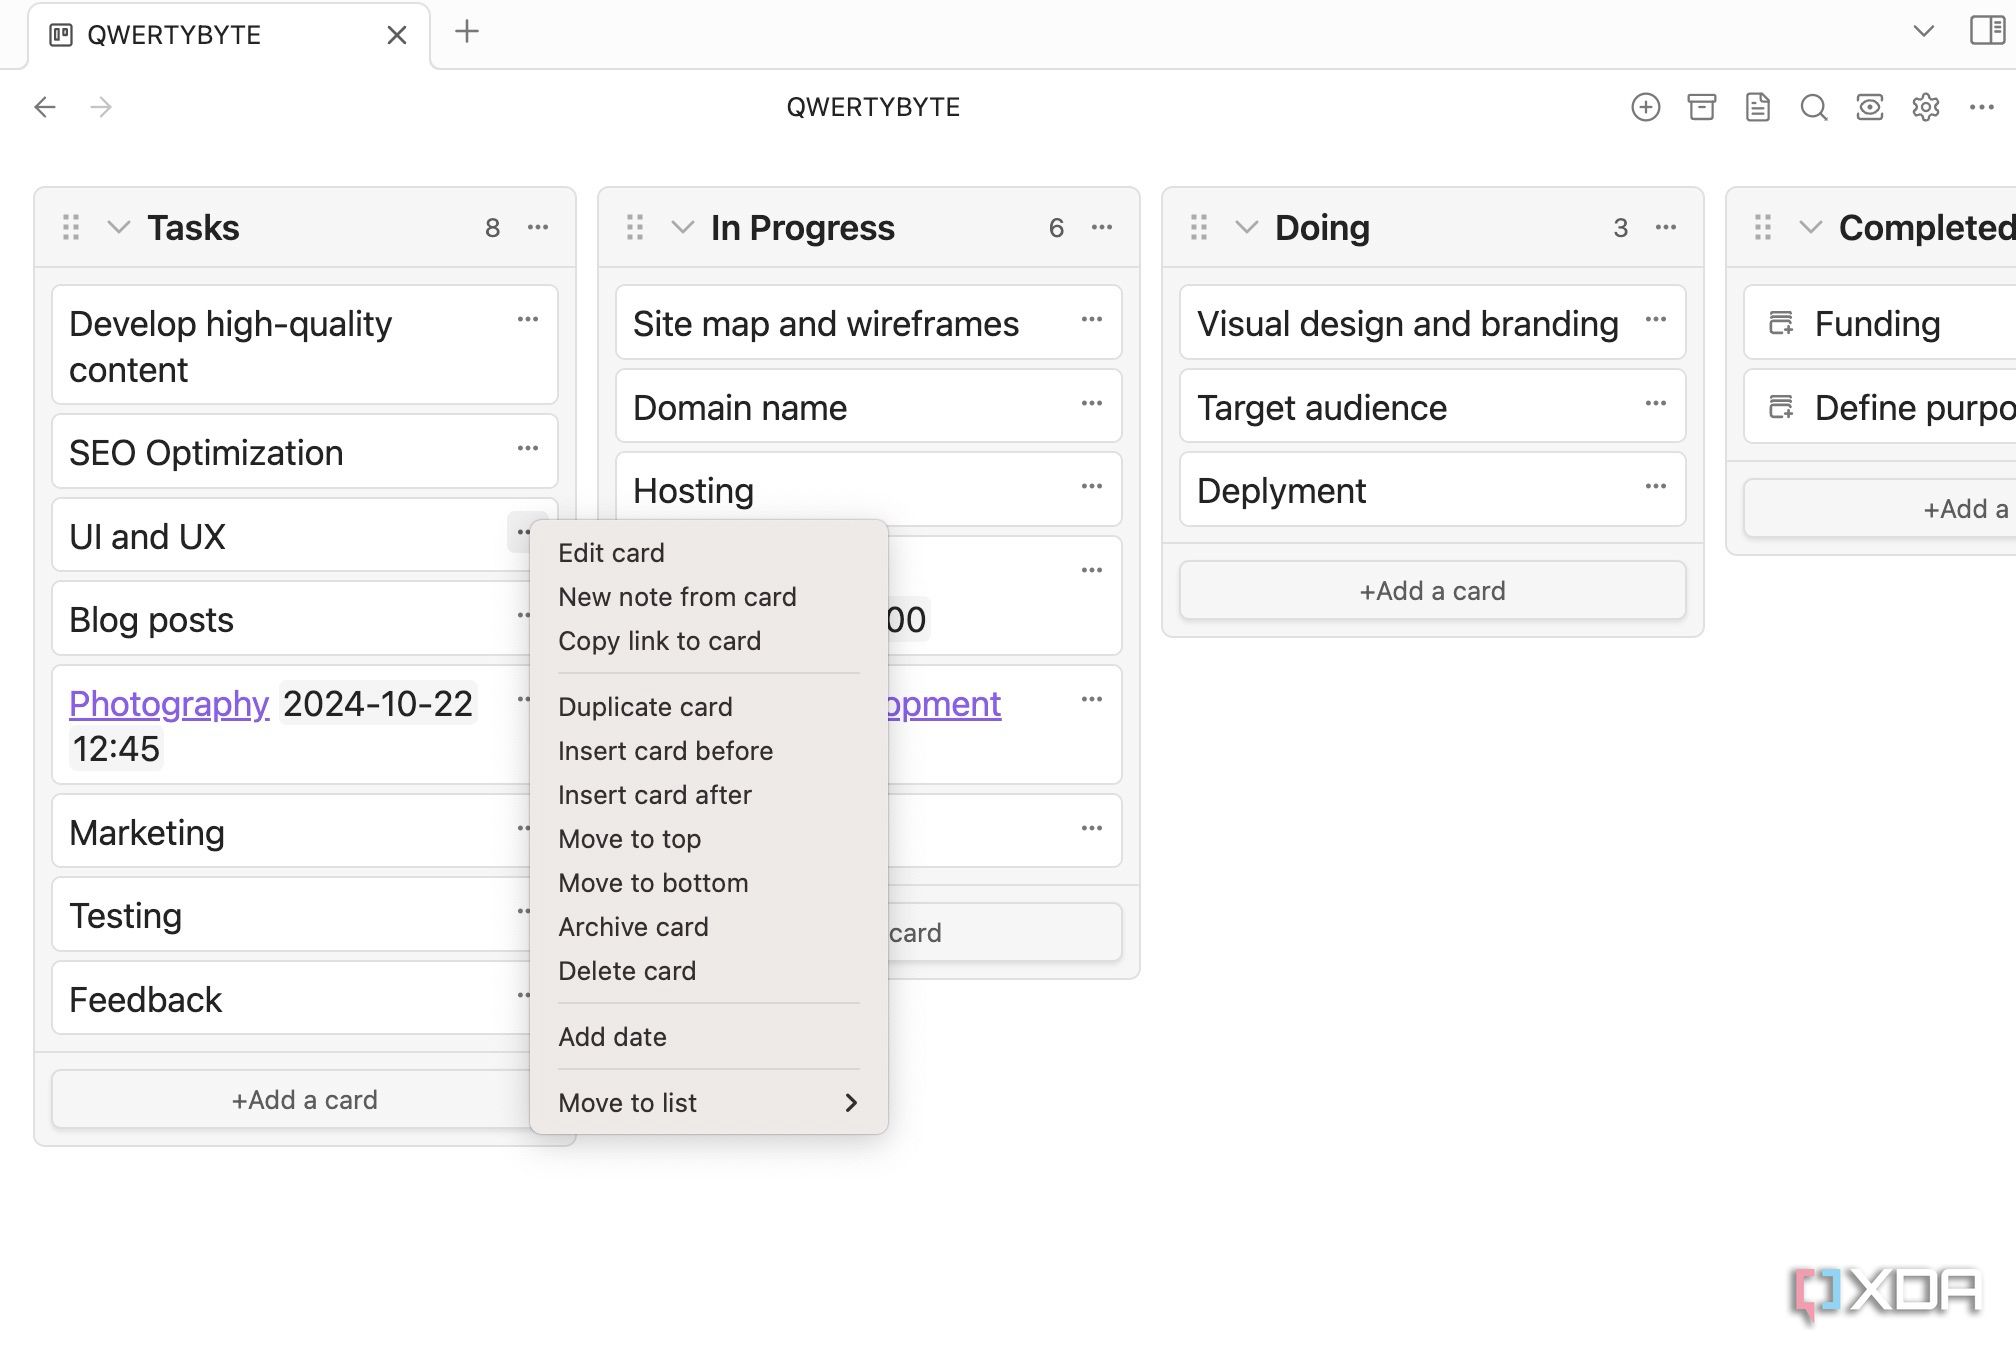Toggle the right sidebar panel icon
Image resolution: width=2016 pixels, height=1360 pixels.
pyautogui.click(x=1987, y=31)
